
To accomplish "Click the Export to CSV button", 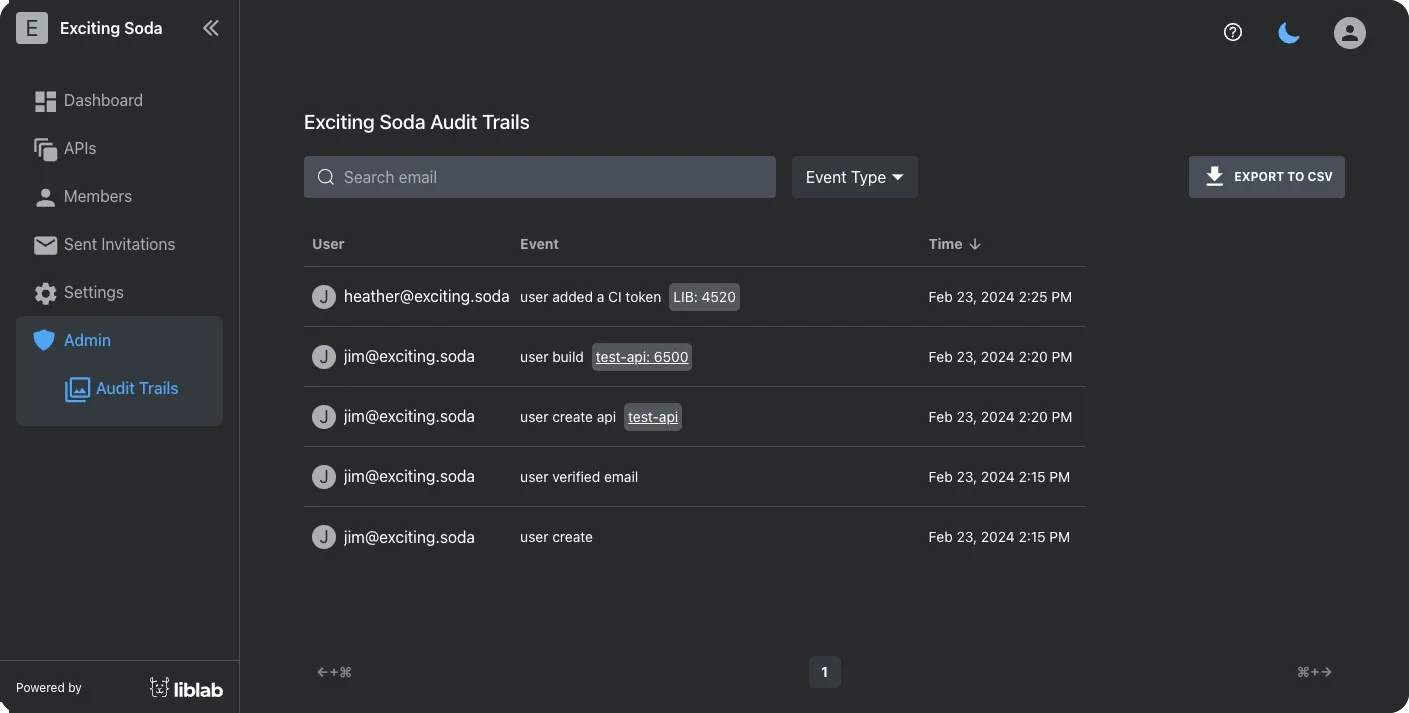I will [x=1266, y=176].
